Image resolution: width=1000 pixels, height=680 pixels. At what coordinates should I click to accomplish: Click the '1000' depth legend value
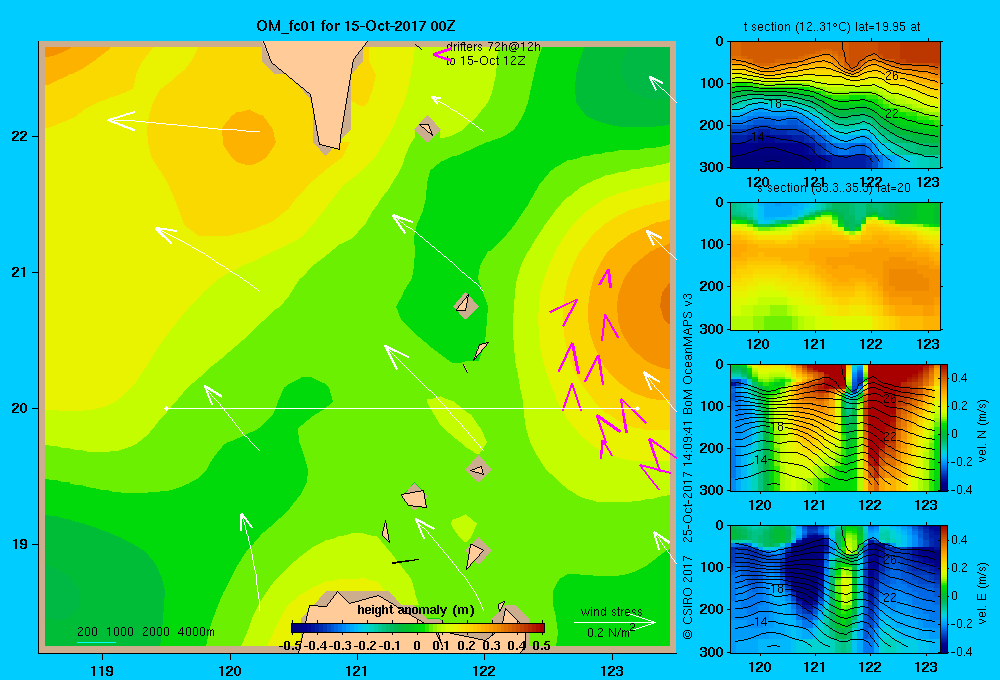click(x=120, y=632)
